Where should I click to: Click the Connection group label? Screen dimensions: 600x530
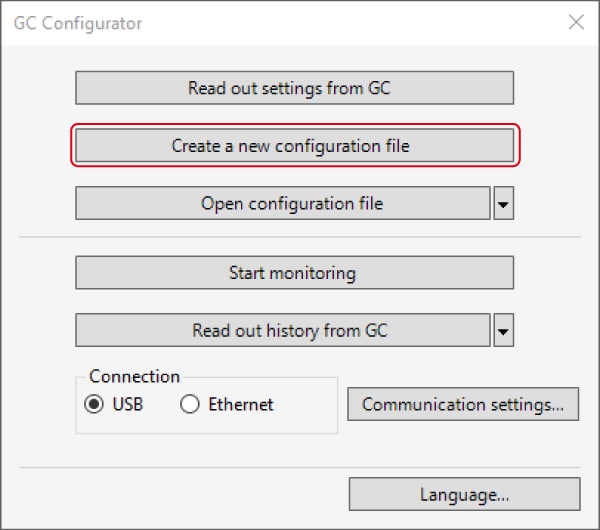click(134, 376)
